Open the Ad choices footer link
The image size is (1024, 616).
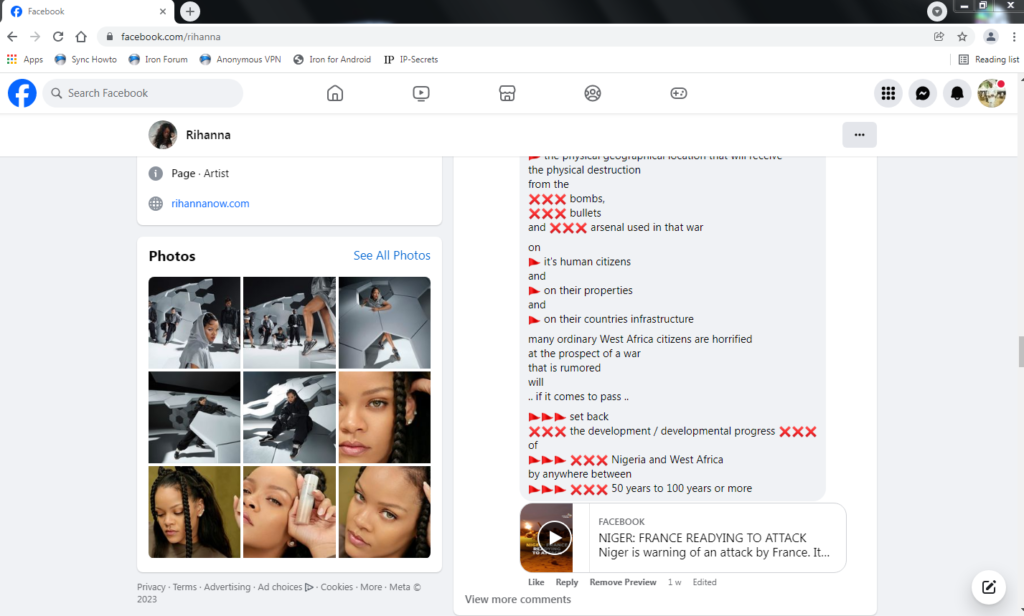pyautogui.click(x=285, y=587)
